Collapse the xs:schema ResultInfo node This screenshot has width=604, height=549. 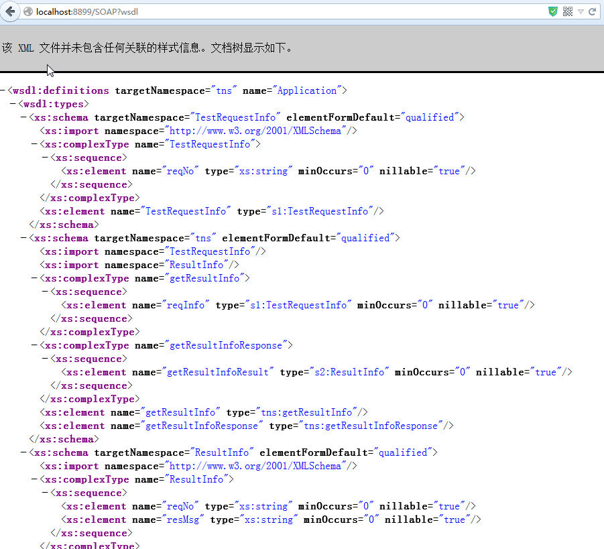(23, 453)
